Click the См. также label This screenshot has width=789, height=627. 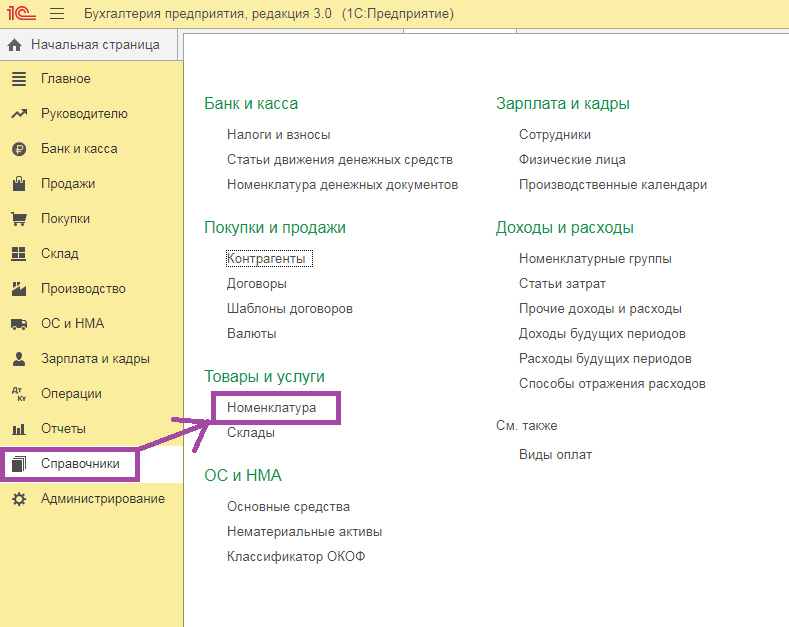527,426
